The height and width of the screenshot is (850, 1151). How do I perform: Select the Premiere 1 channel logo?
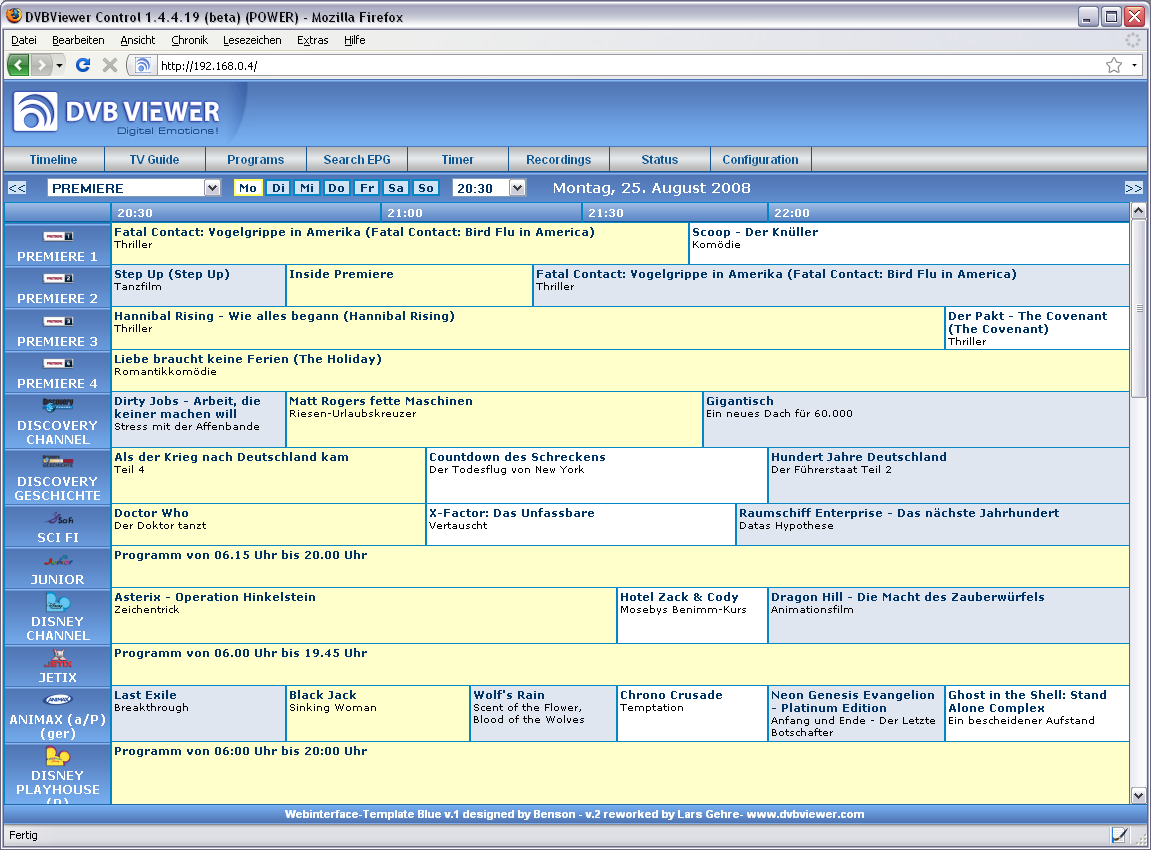pos(58,237)
